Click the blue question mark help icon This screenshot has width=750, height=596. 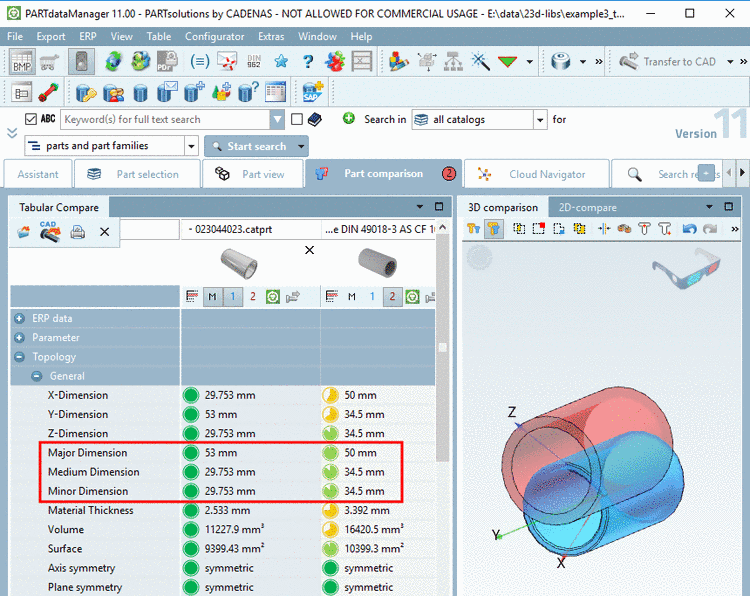tap(307, 62)
